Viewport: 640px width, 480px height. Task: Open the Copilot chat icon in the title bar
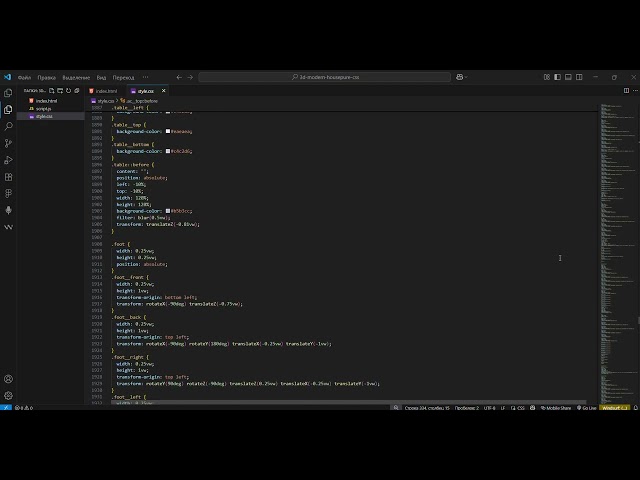[459, 77]
